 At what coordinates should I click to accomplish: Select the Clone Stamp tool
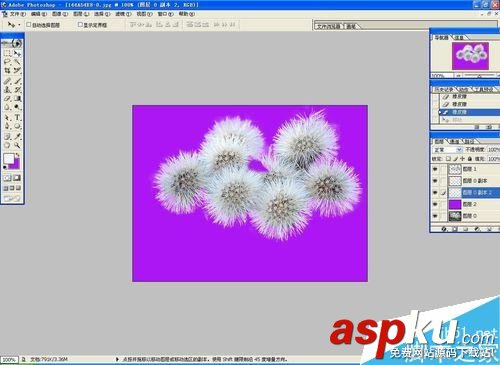[x=7, y=90]
